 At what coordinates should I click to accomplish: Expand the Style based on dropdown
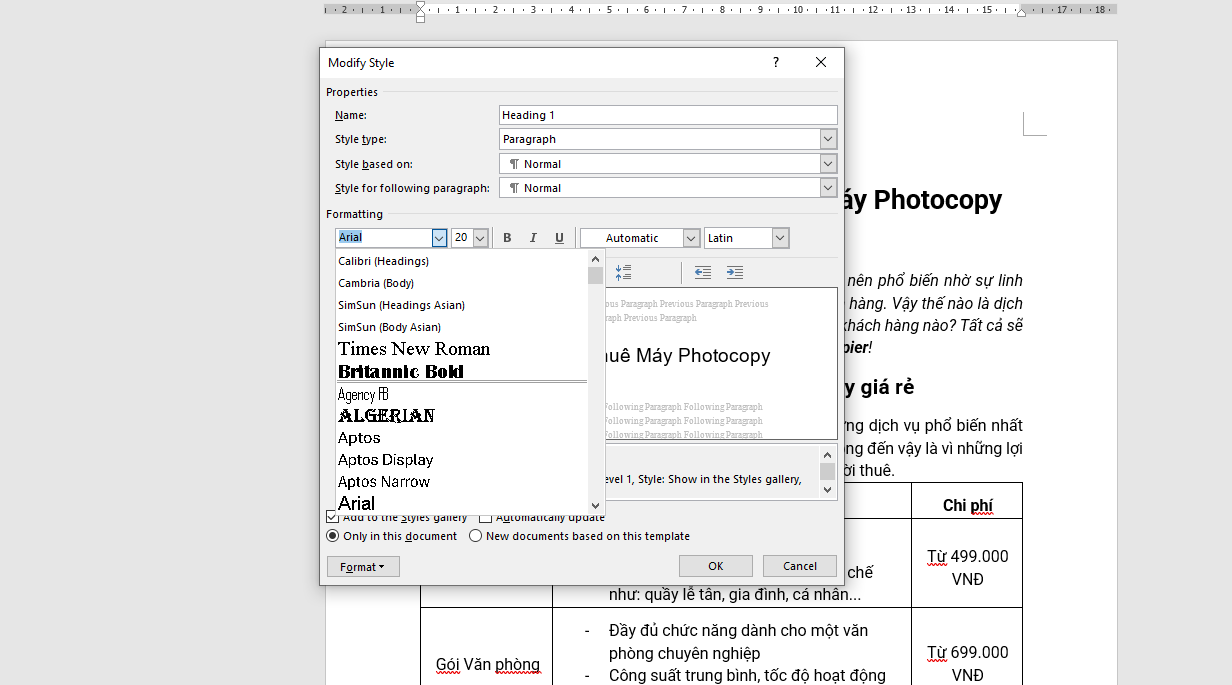[827, 164]
